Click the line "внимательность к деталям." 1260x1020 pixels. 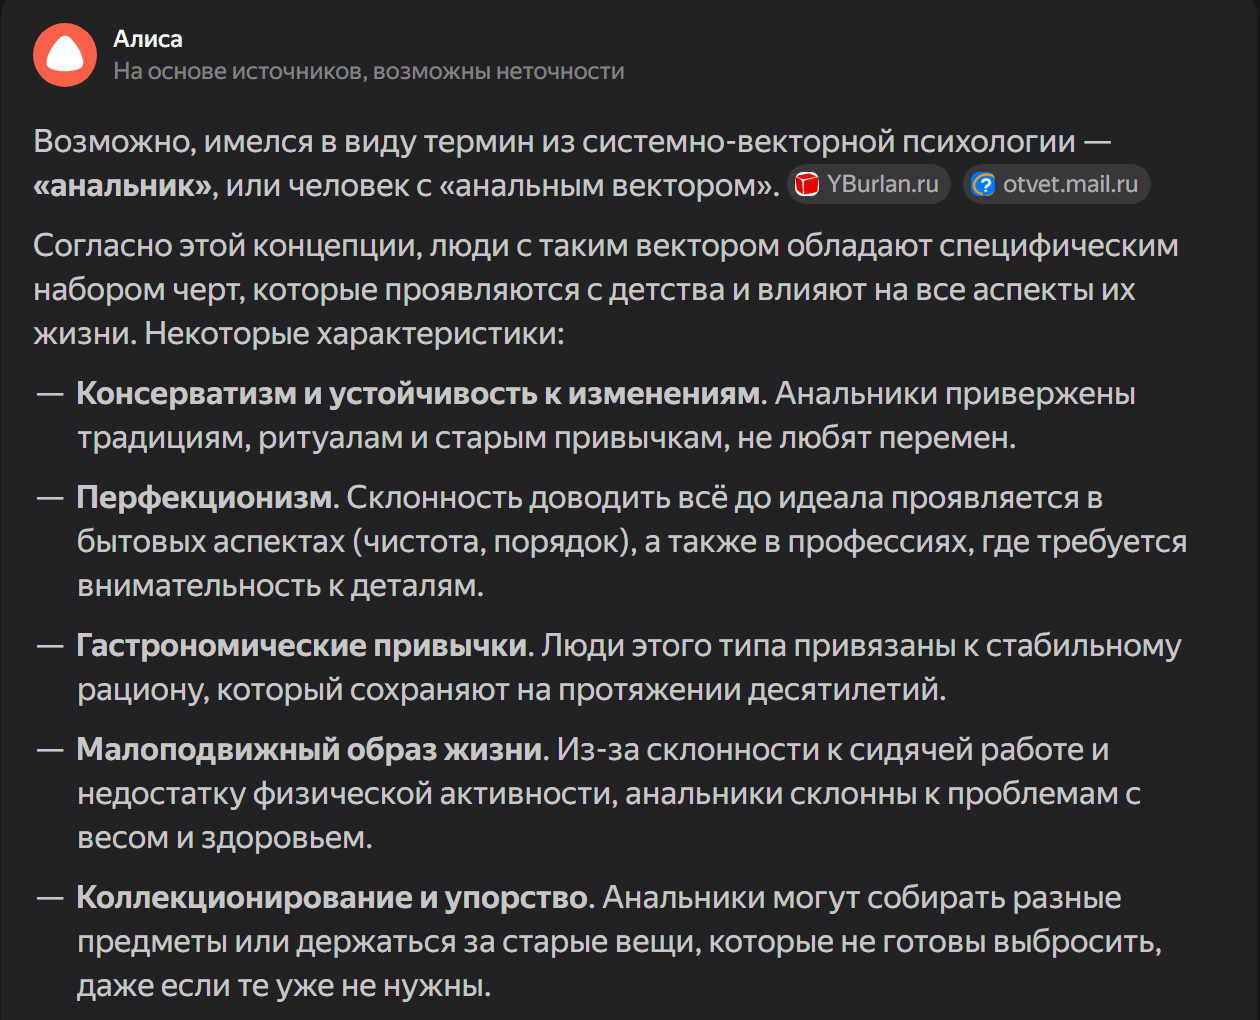pos(280,586)
